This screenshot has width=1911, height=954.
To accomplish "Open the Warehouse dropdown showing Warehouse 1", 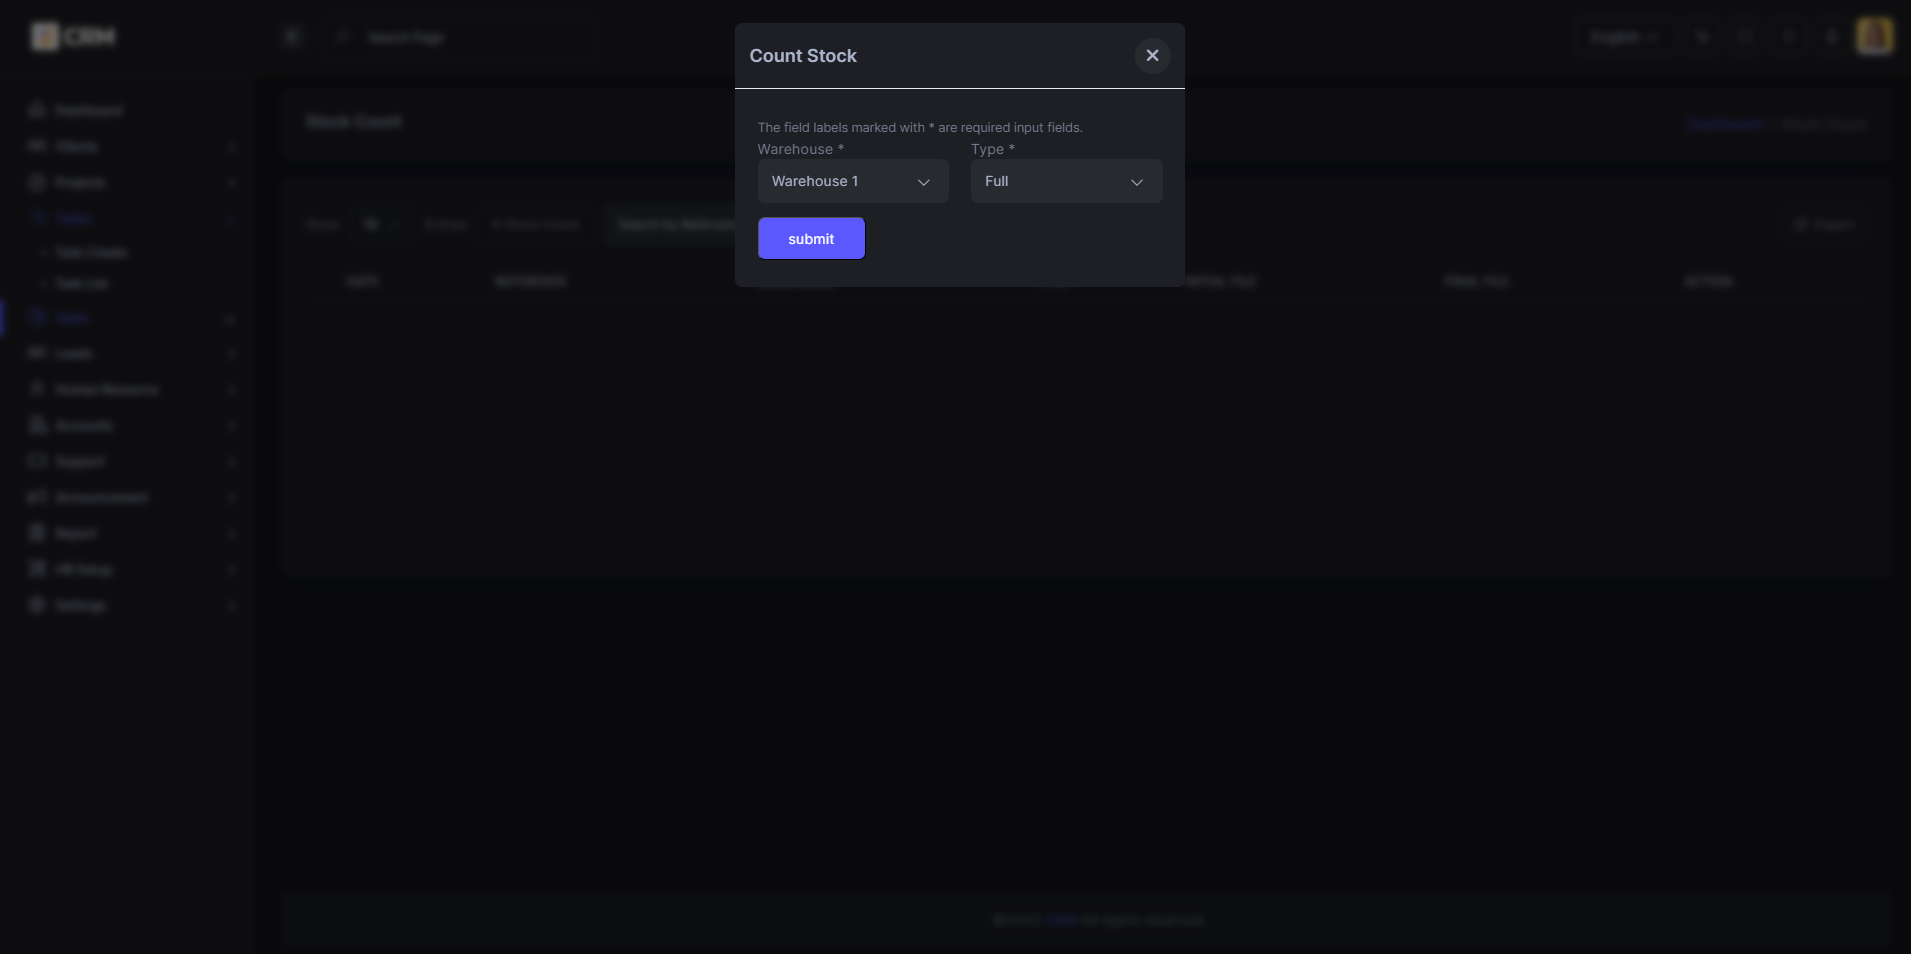I will [852, 181].
